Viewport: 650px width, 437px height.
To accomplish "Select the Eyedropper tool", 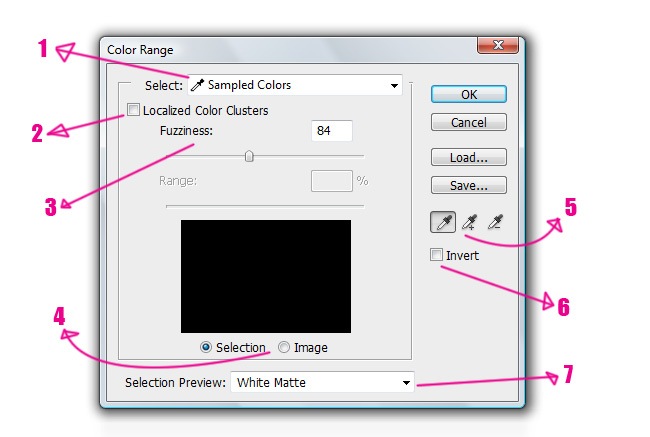I will [443, 222].
